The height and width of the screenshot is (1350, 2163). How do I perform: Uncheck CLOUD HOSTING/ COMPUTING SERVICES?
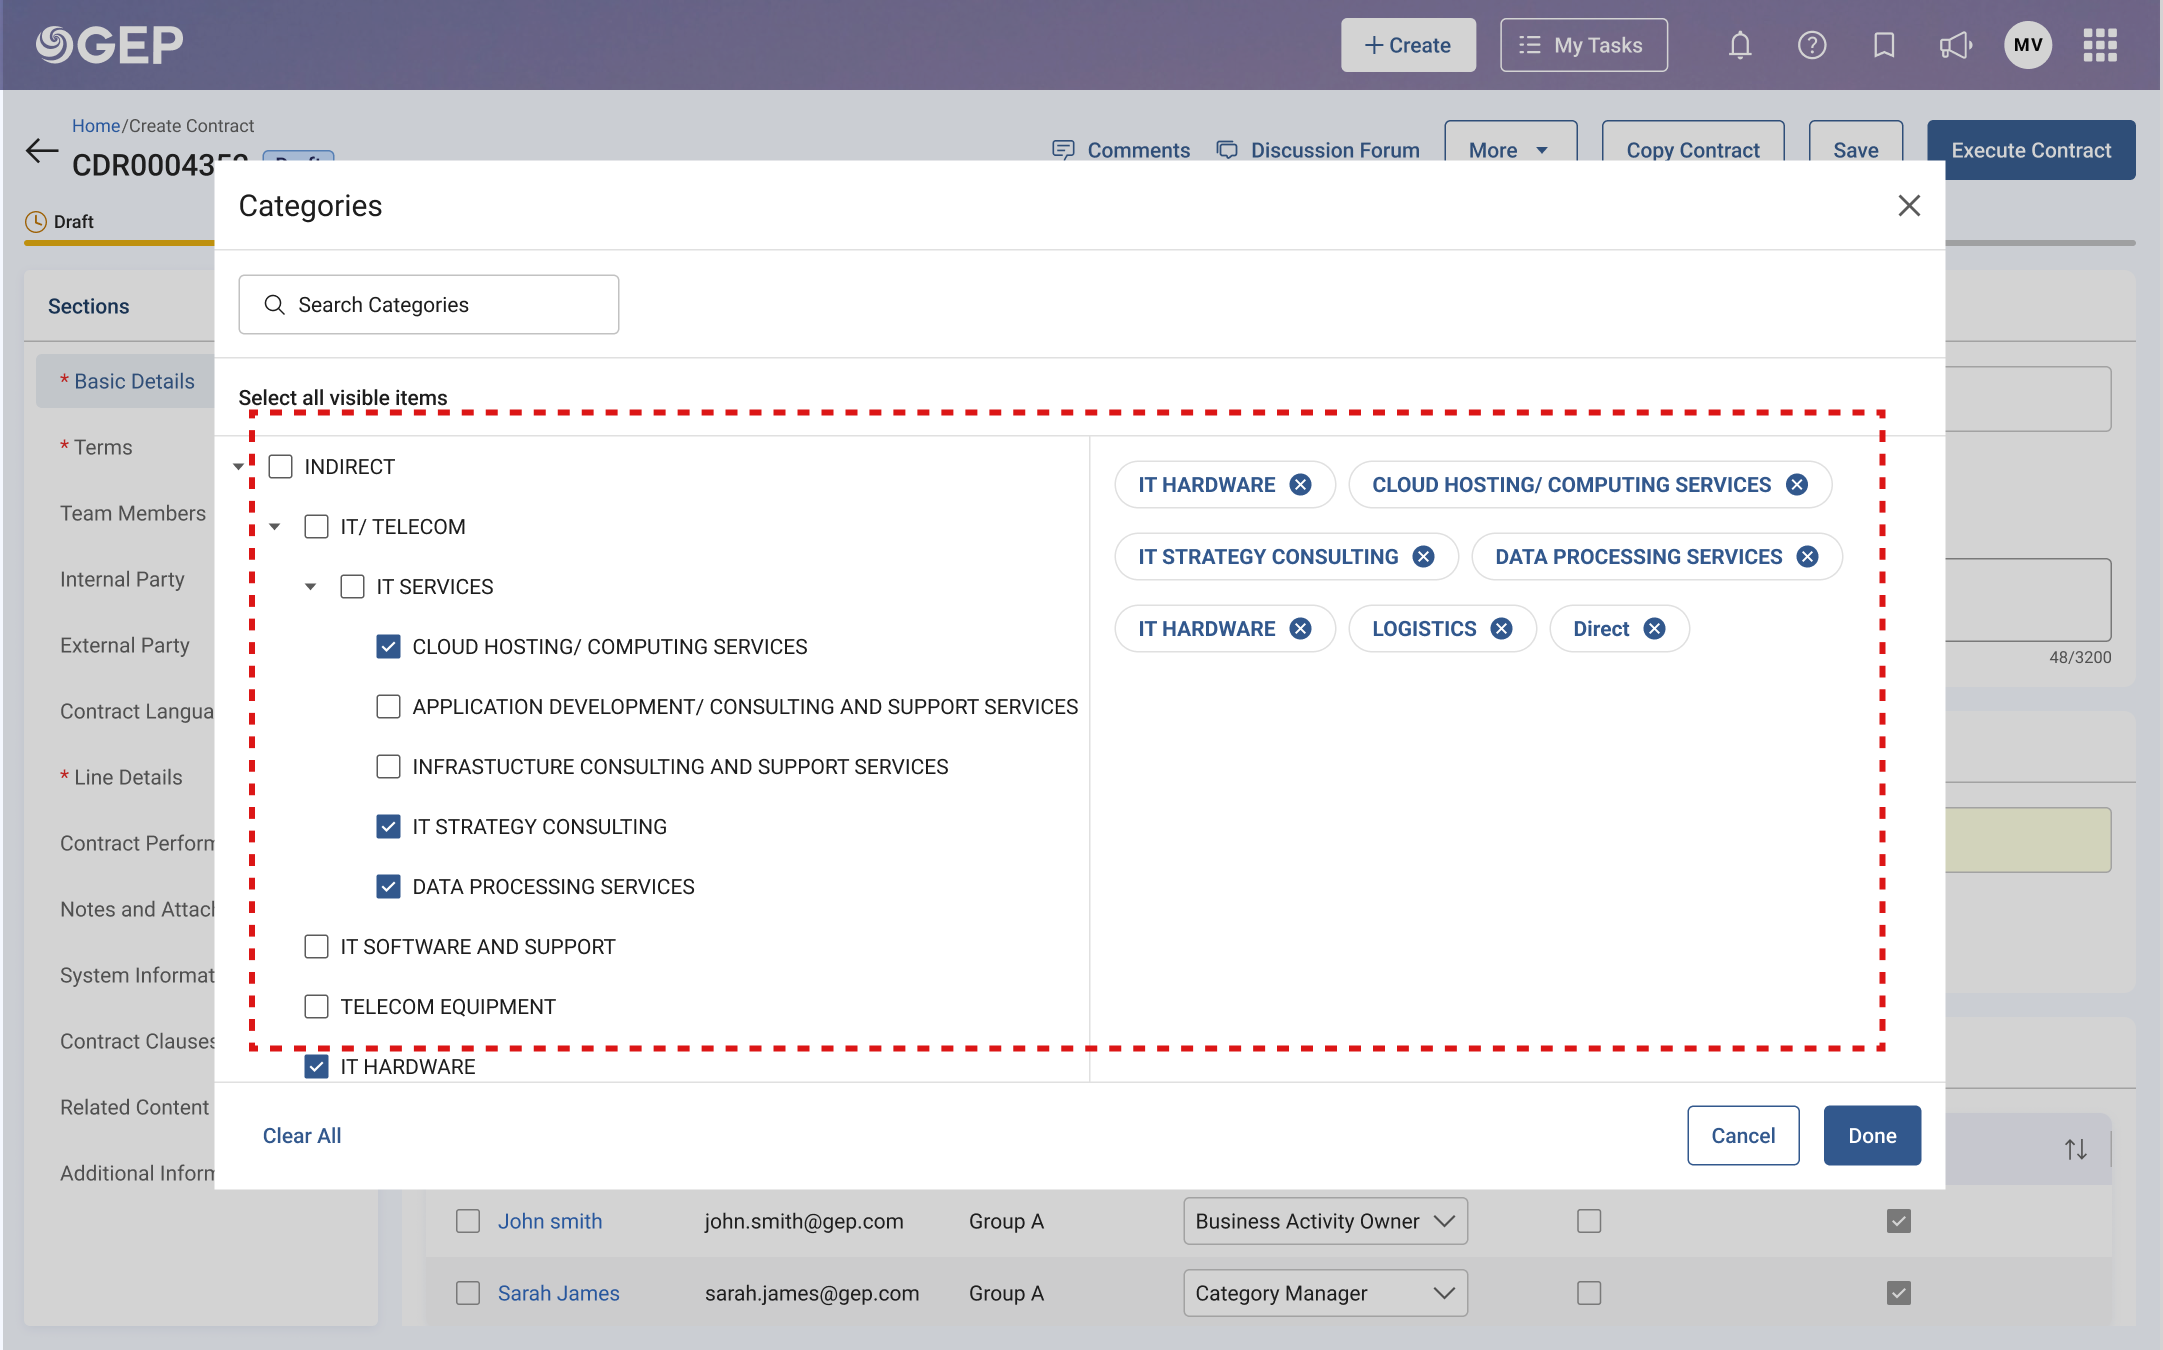pyautogui.click(x=389, y=647)
